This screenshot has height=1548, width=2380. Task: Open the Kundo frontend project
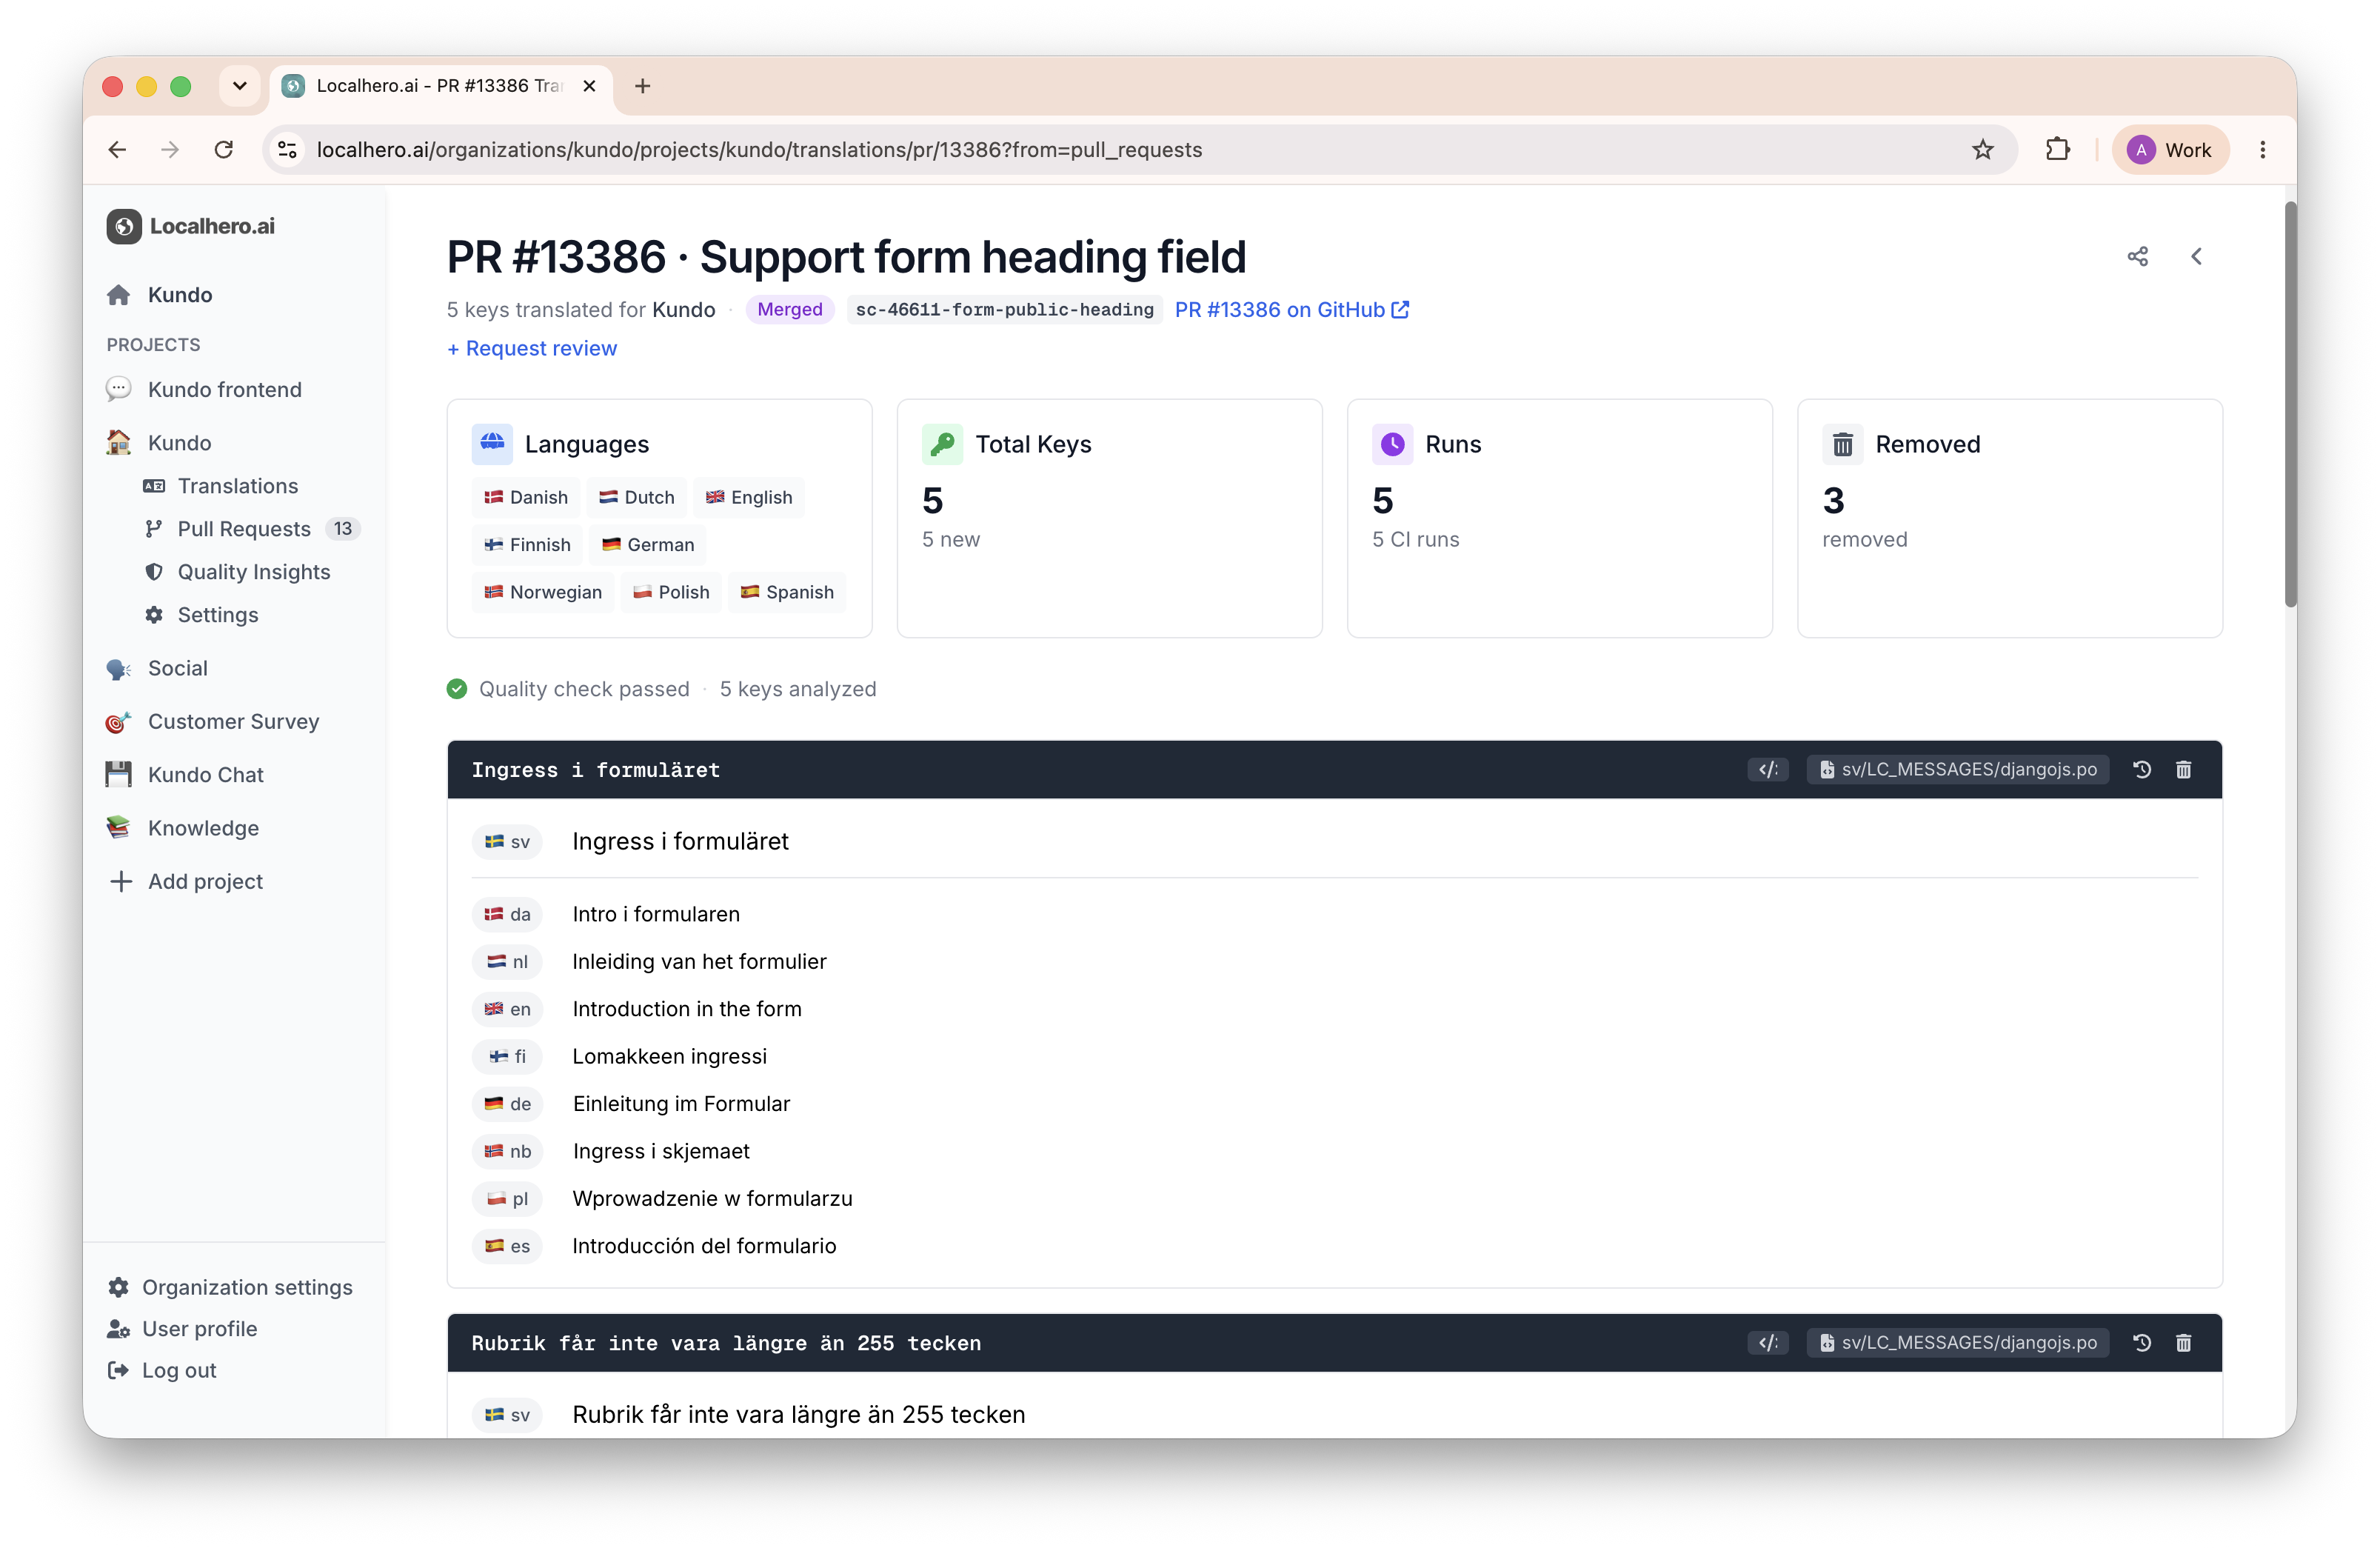pos(204,390)
